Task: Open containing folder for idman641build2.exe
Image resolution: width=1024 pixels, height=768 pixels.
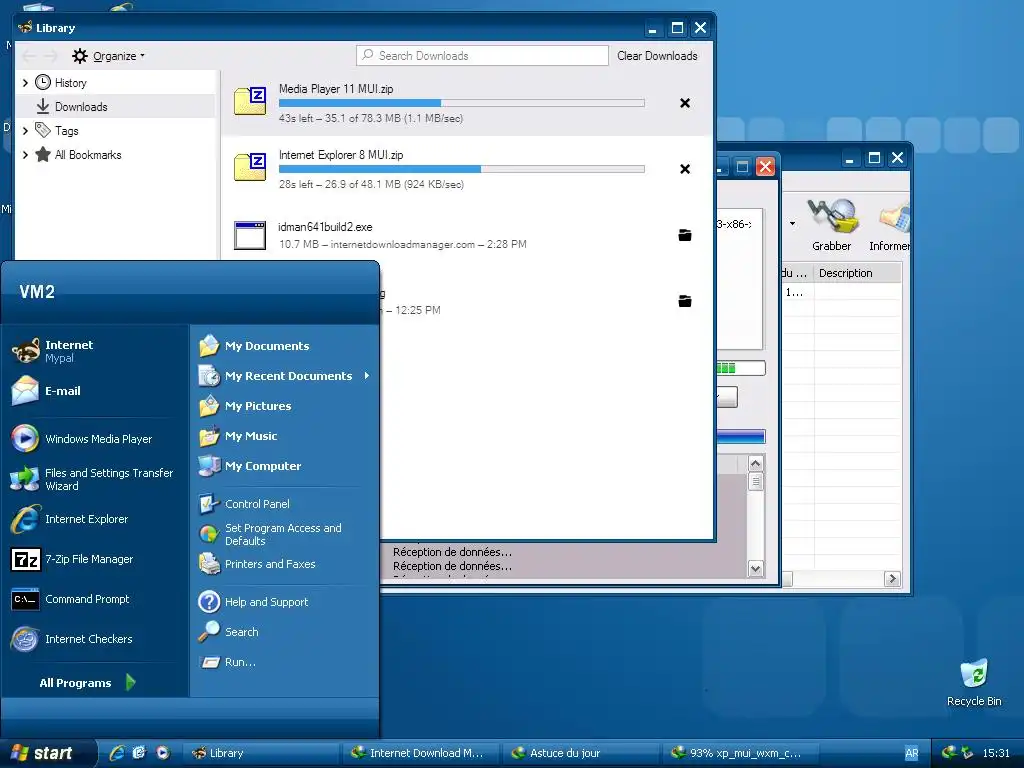Action: [x=684, y=235]
